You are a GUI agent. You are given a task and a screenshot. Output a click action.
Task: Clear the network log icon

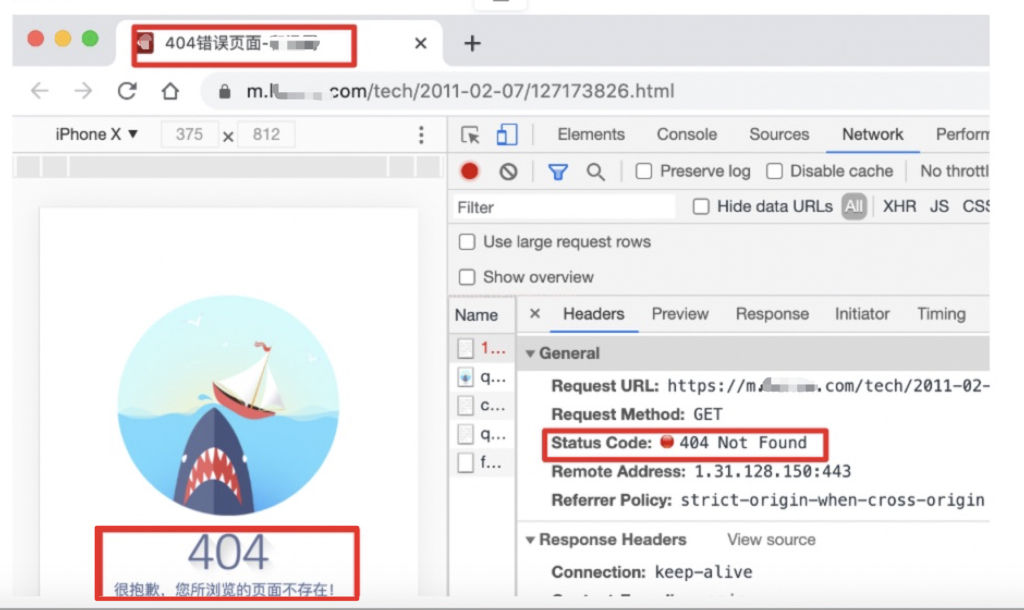[508, 171]
